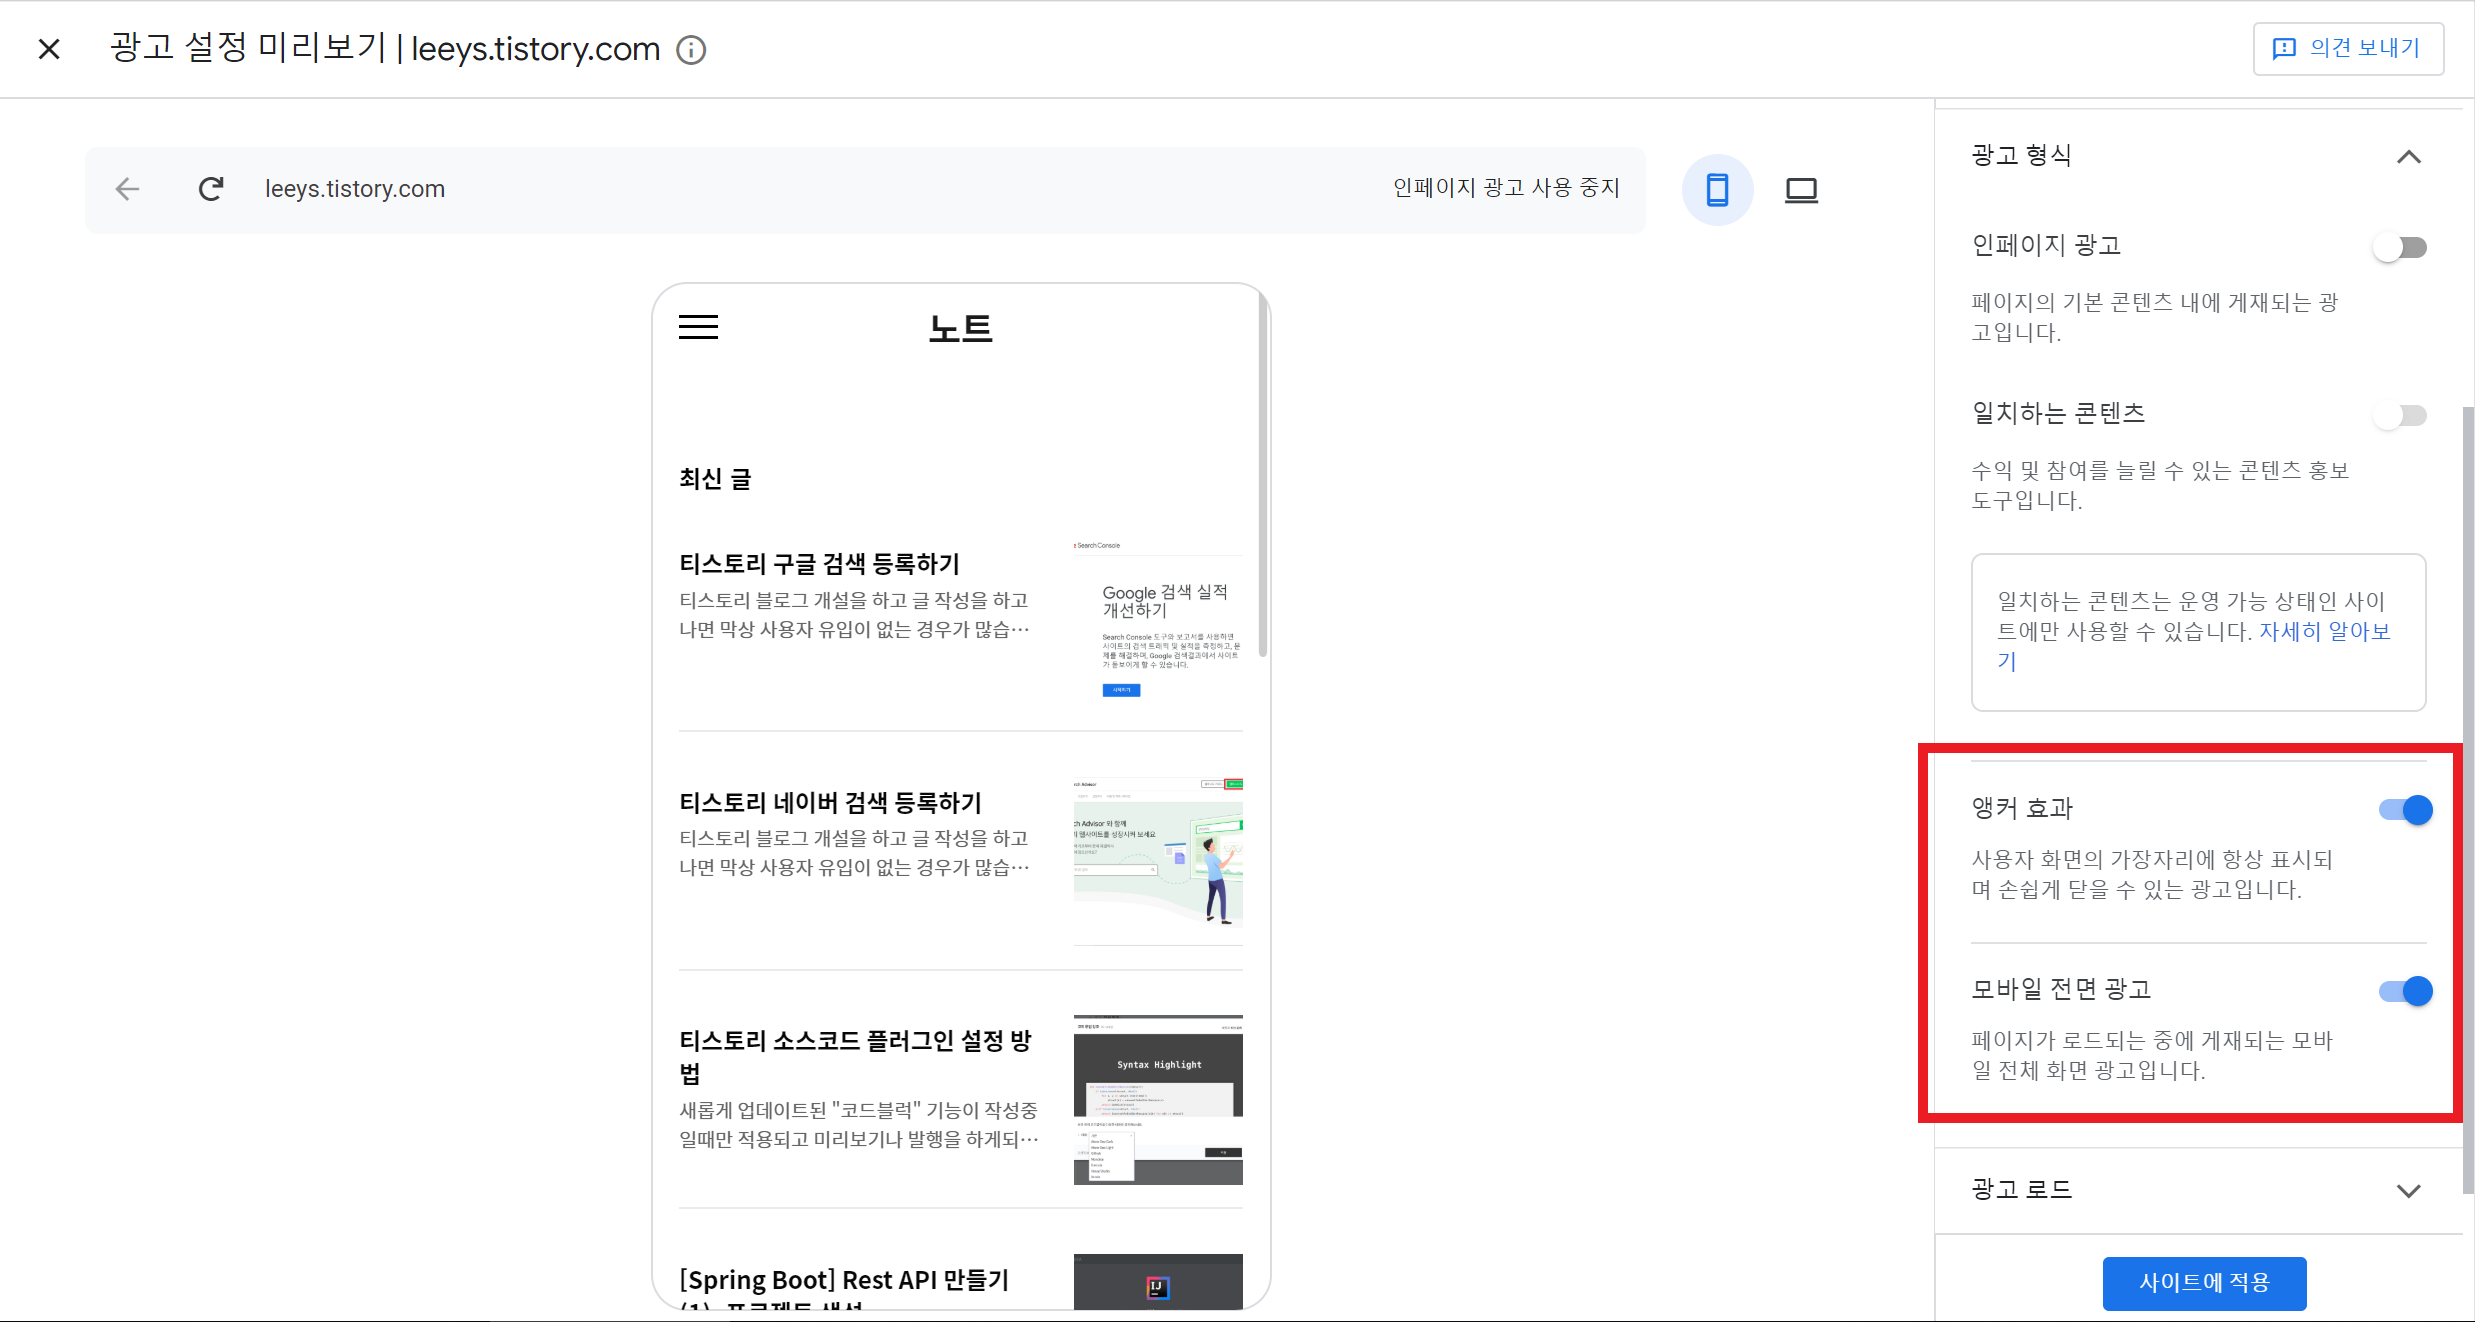This screenshot has height=1322, width=2475.
Task: Collapse the 광고 형식 section
Action: click(x=2408, y=157)
